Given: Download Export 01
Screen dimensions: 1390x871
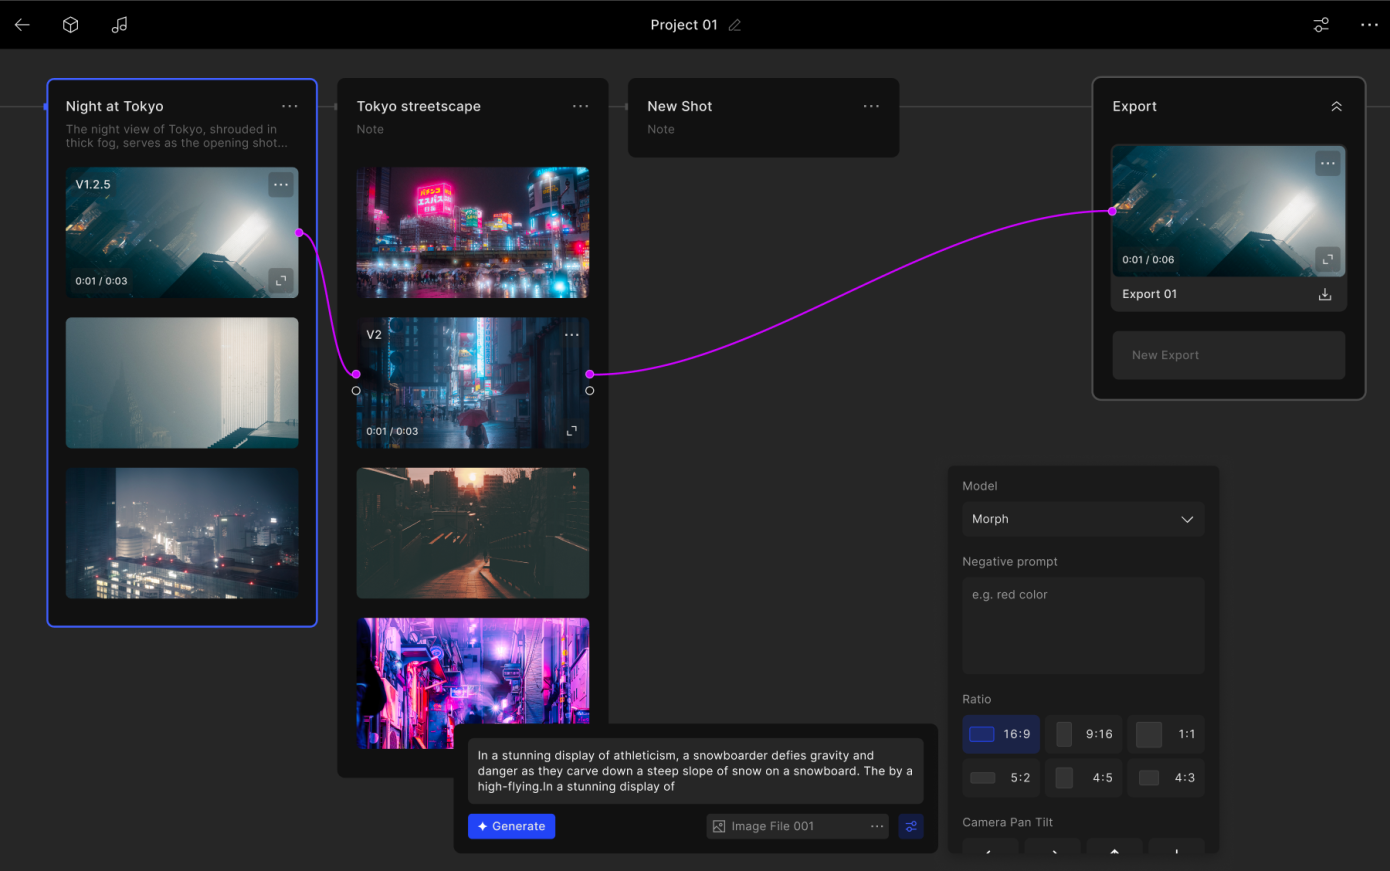Looking at the screenshot, I should tap(1324, 294).
